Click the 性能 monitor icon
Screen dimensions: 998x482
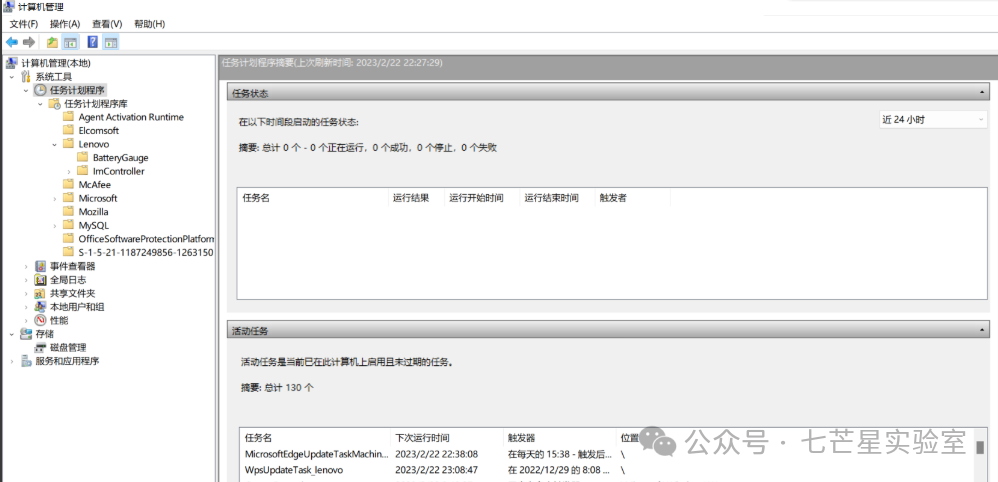(41, 320)
